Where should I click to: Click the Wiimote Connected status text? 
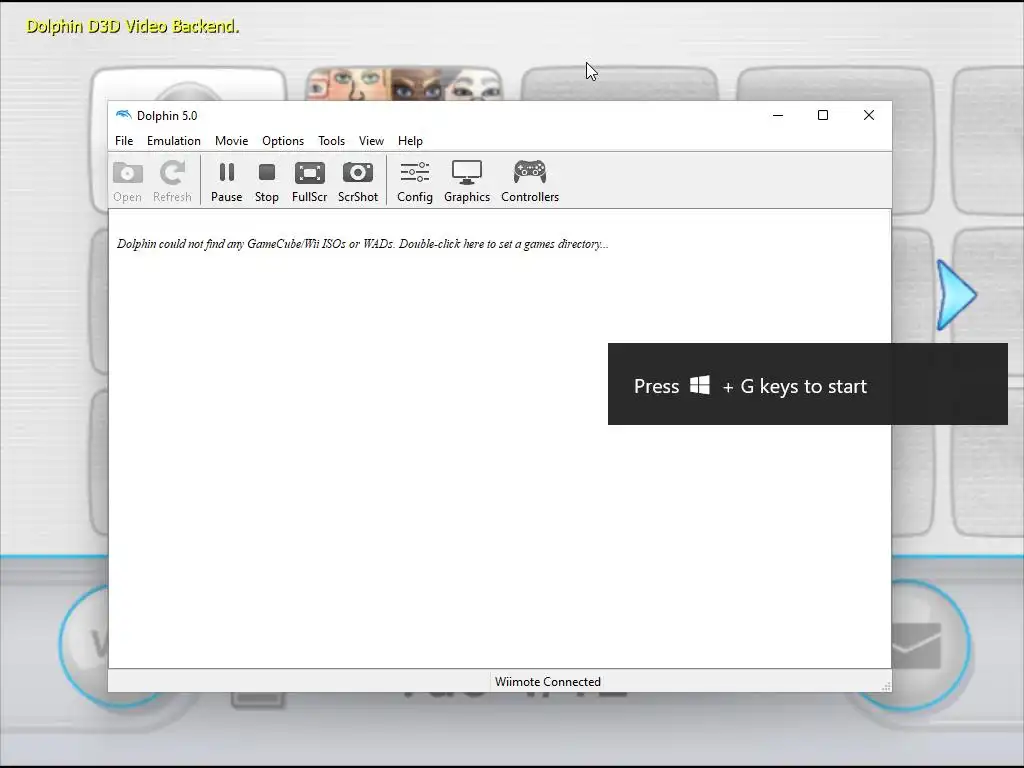click(x=547, y=681)
